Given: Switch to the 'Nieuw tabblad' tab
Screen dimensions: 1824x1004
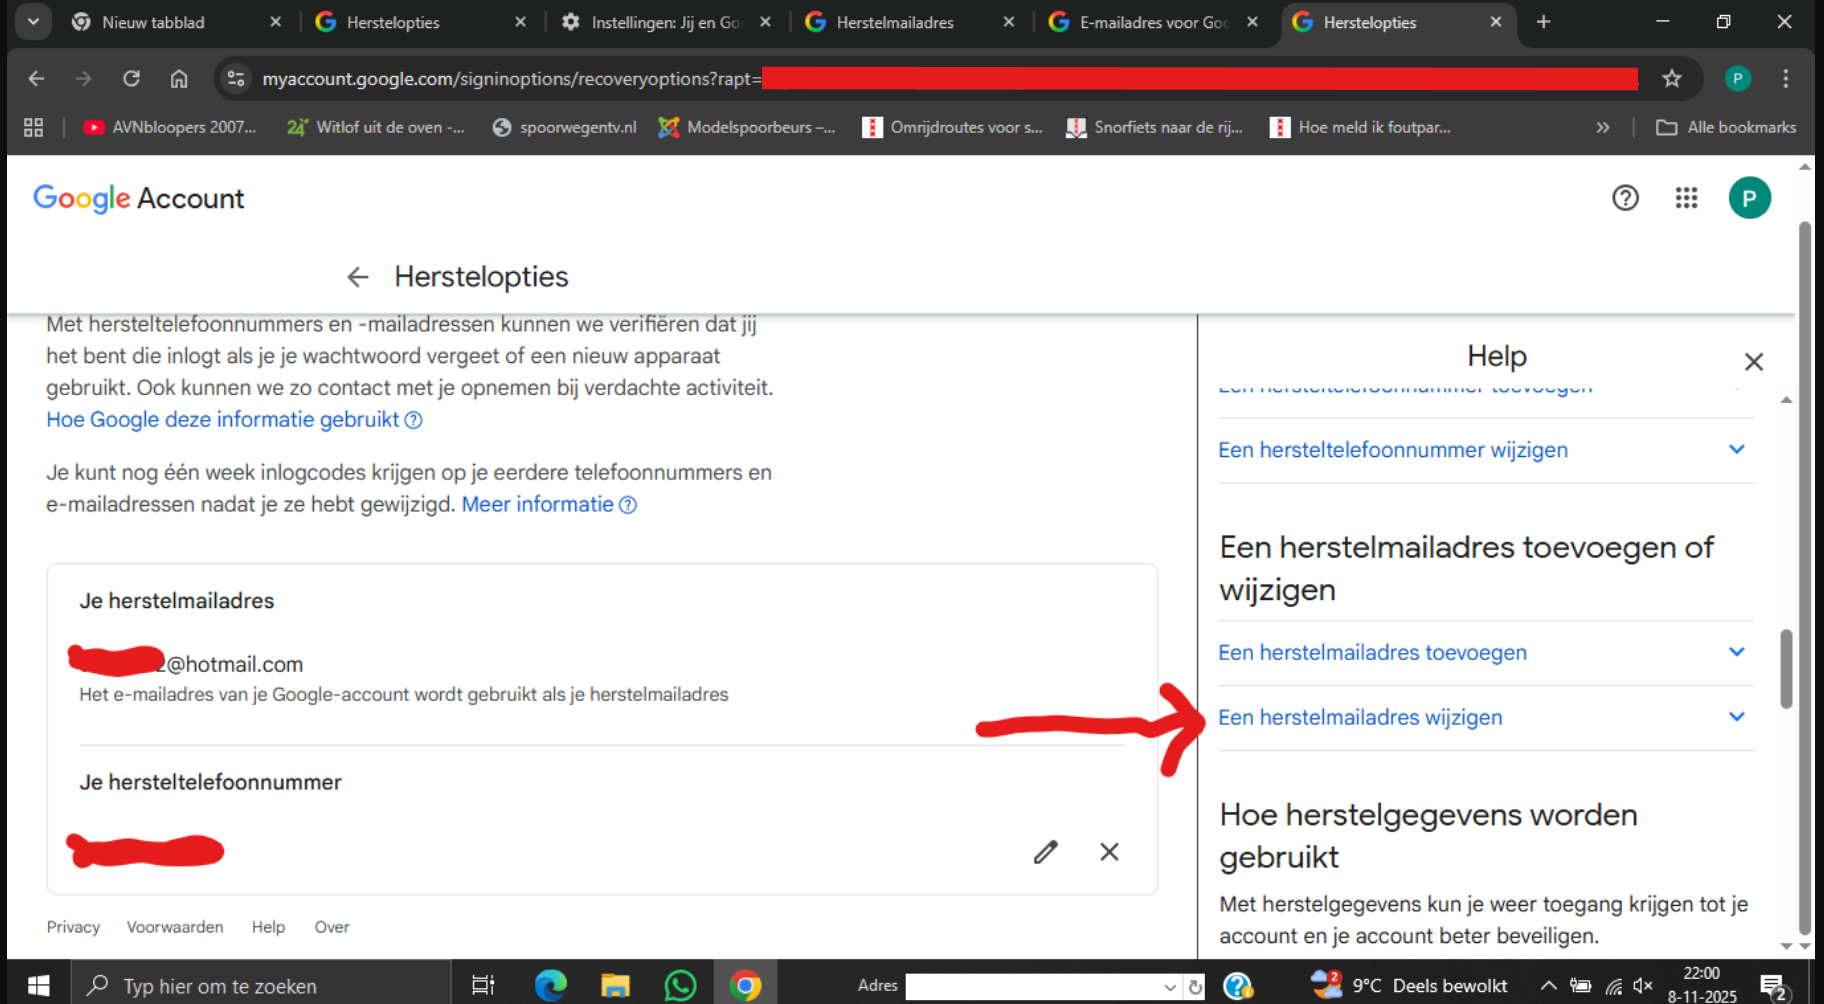Looking at the screenshot, I should pos(177,22).
